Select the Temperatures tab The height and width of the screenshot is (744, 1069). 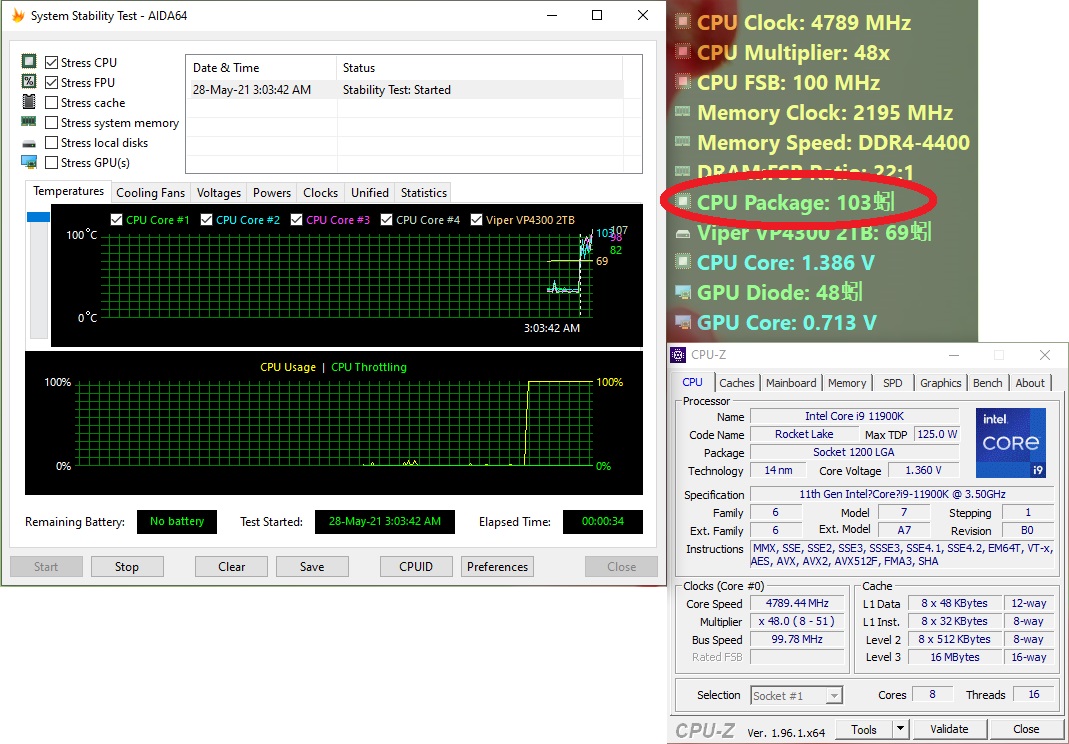(68, 192)
